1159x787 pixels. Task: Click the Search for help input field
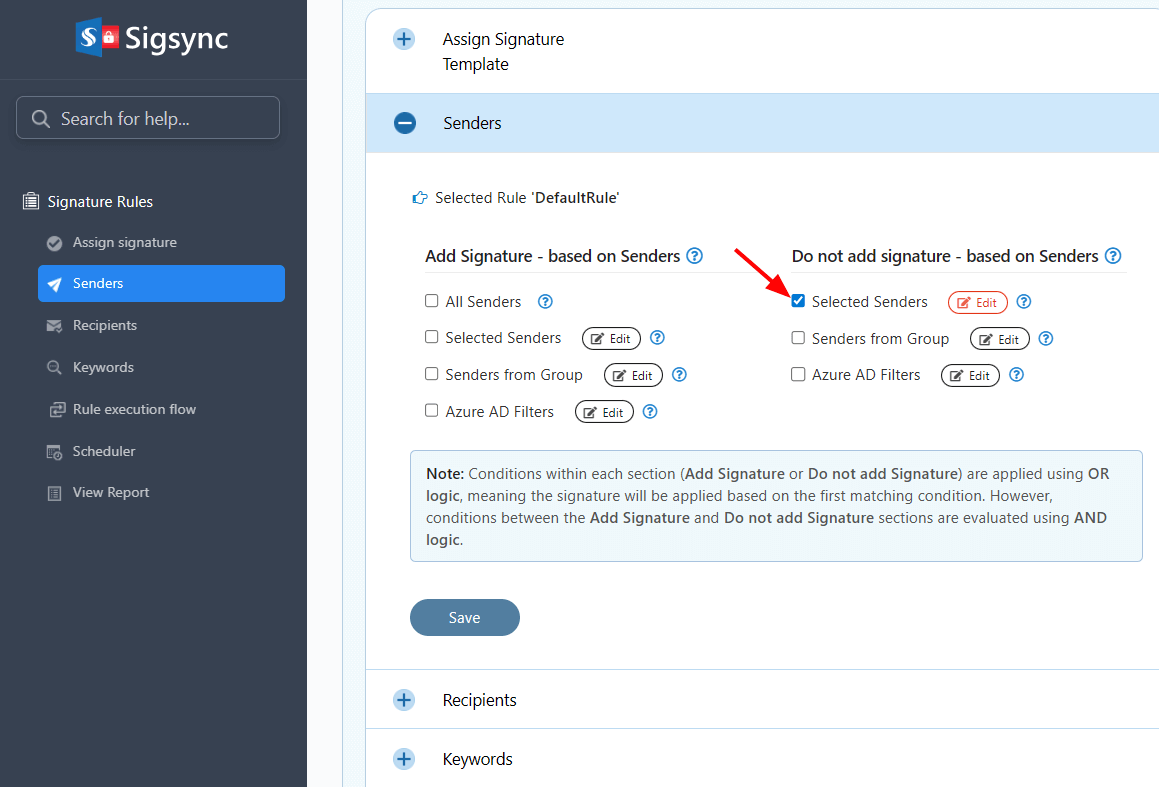[148, 118]
